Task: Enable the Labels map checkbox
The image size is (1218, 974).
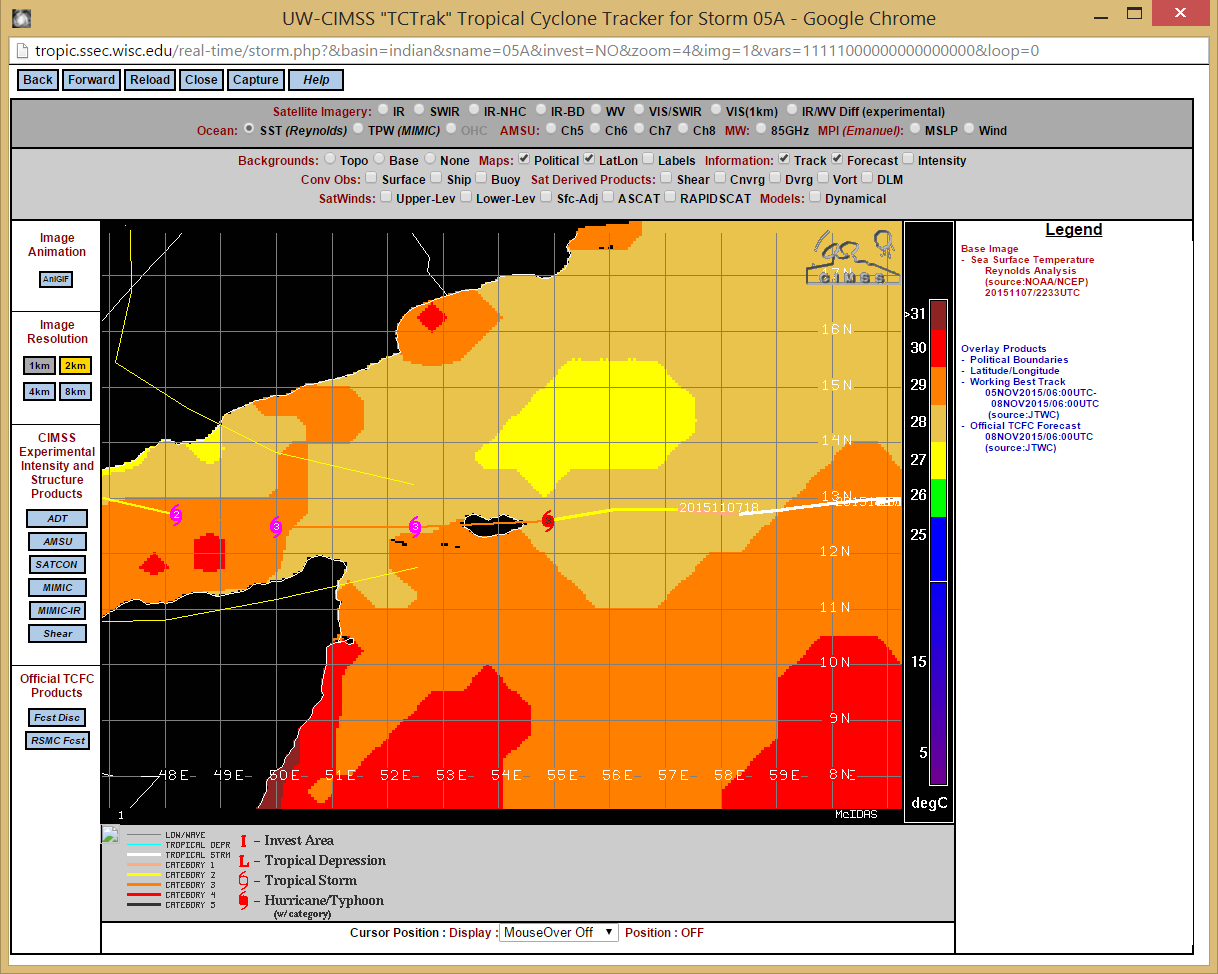Action: tap(649, 160)
